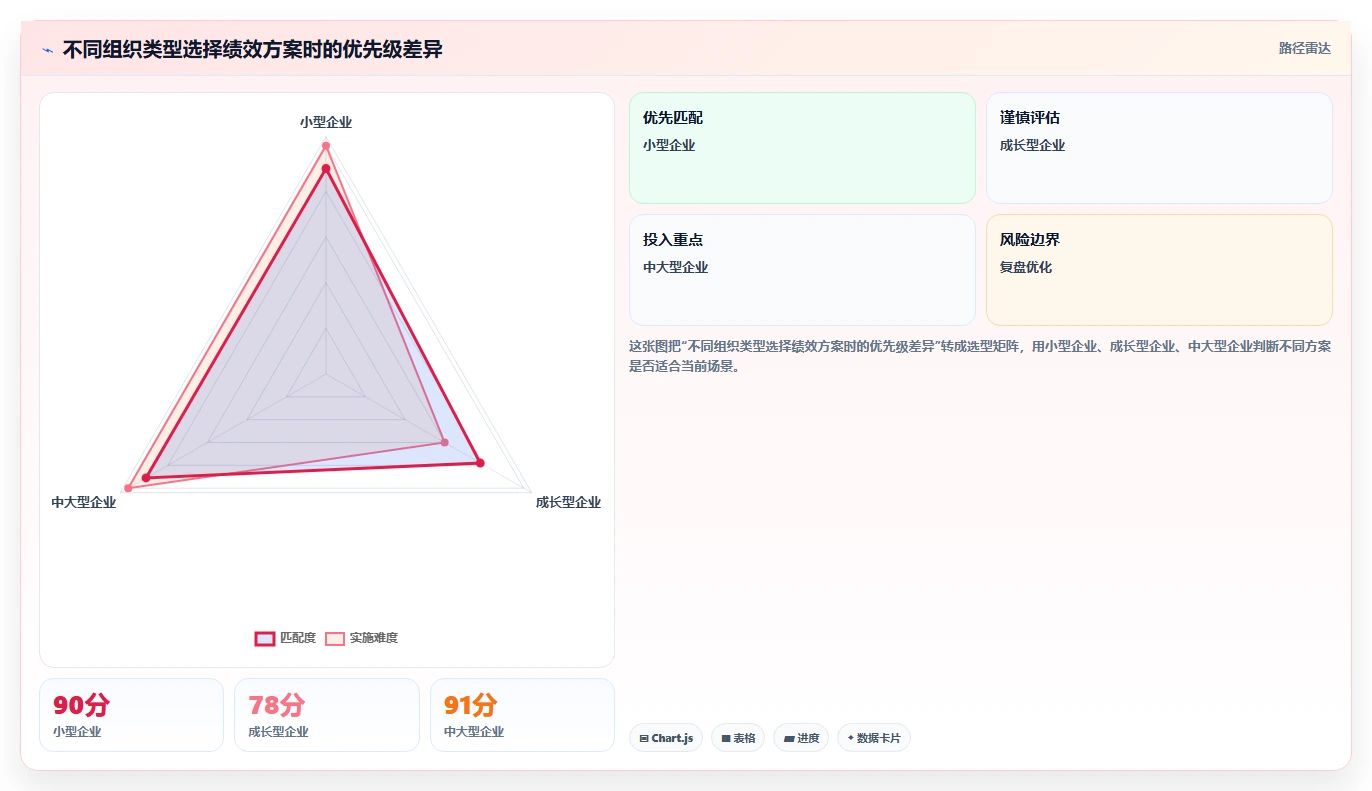
Task: Click the 78分 成长型企业 score card
Action: pos(327,715)
